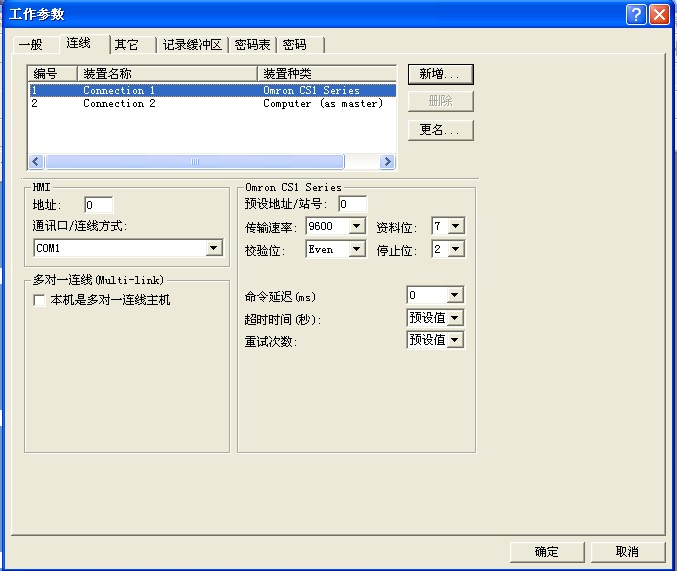Open the 校验位 Even dropdown
677x571 pixels.
tap(357, 250)
